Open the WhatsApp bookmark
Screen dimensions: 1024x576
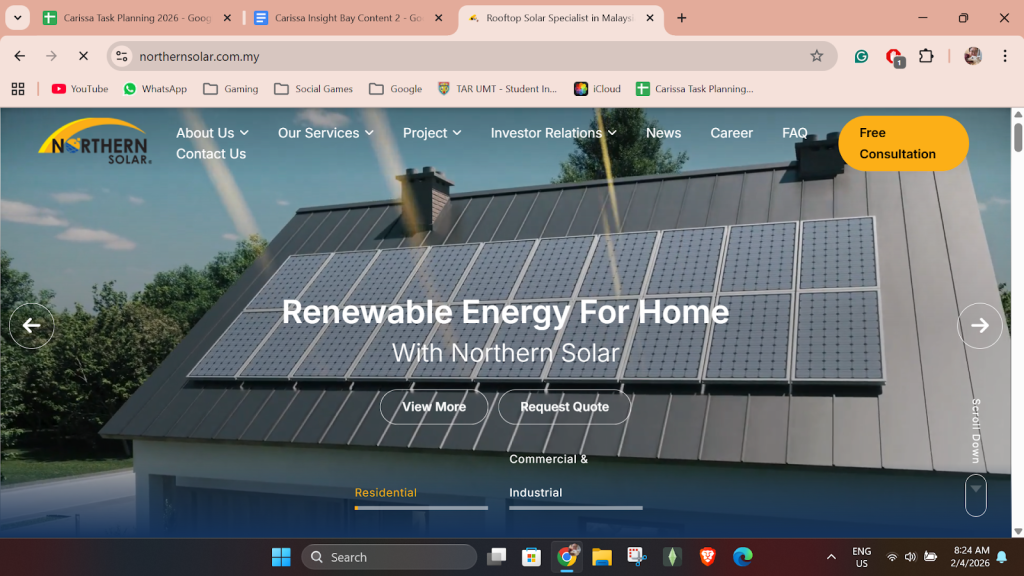click(x=155, y=88)
